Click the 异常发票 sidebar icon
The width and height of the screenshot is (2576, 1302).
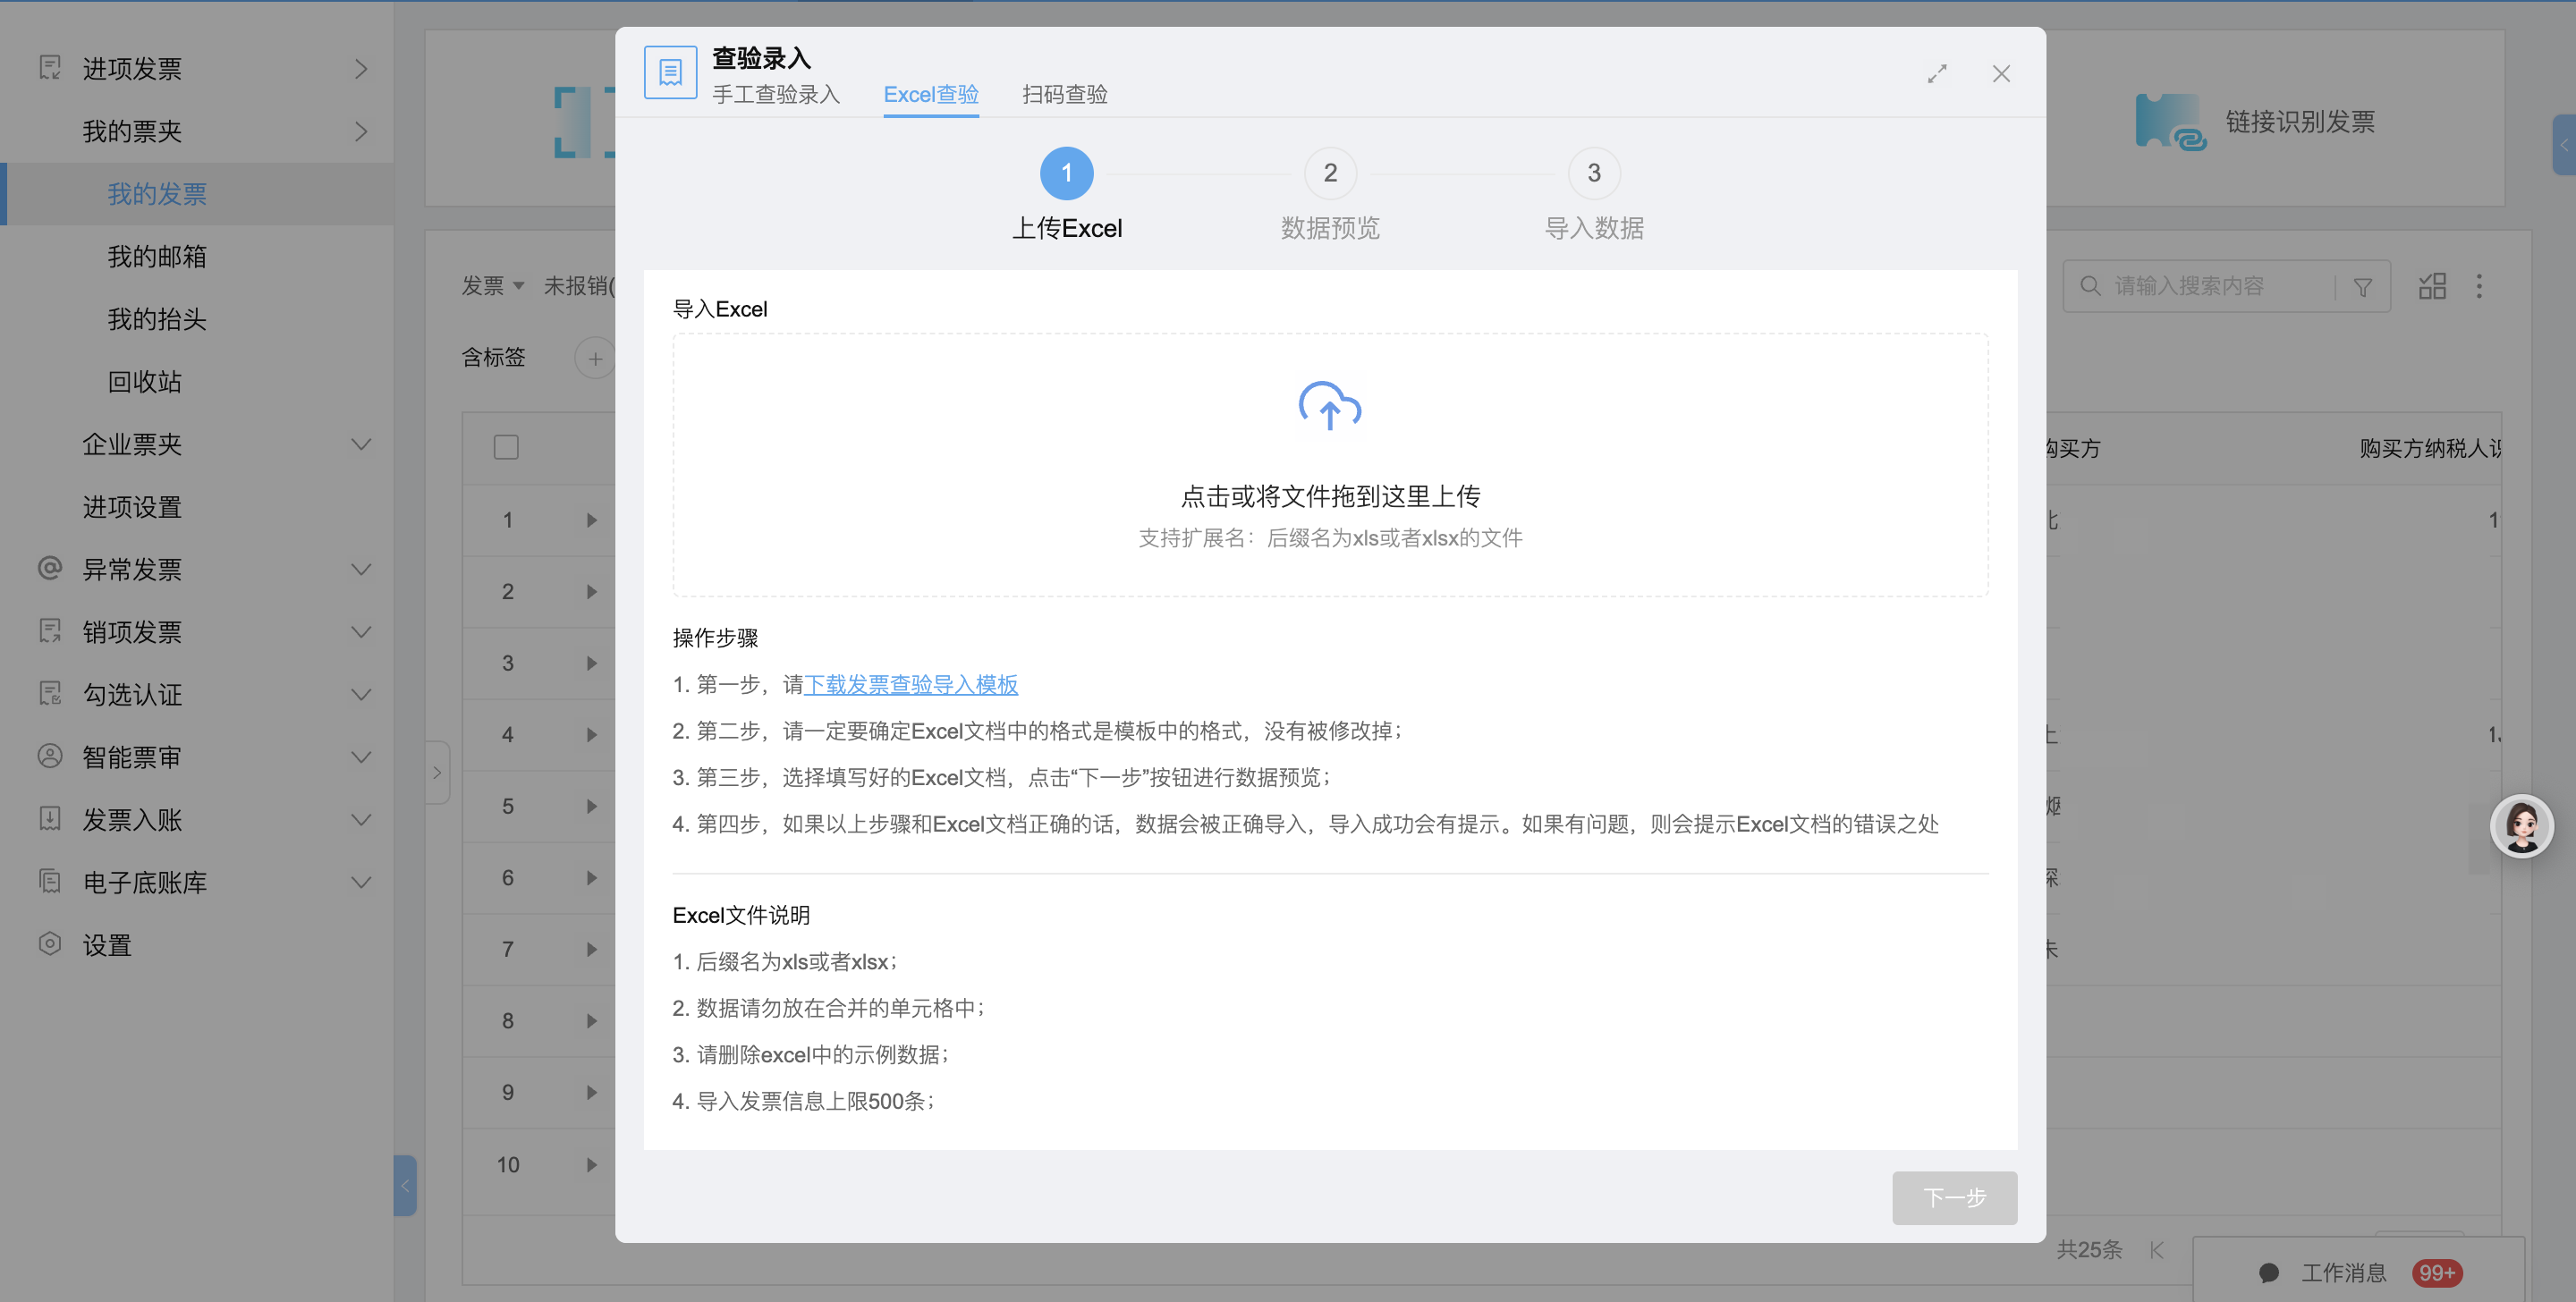(50, 569)
